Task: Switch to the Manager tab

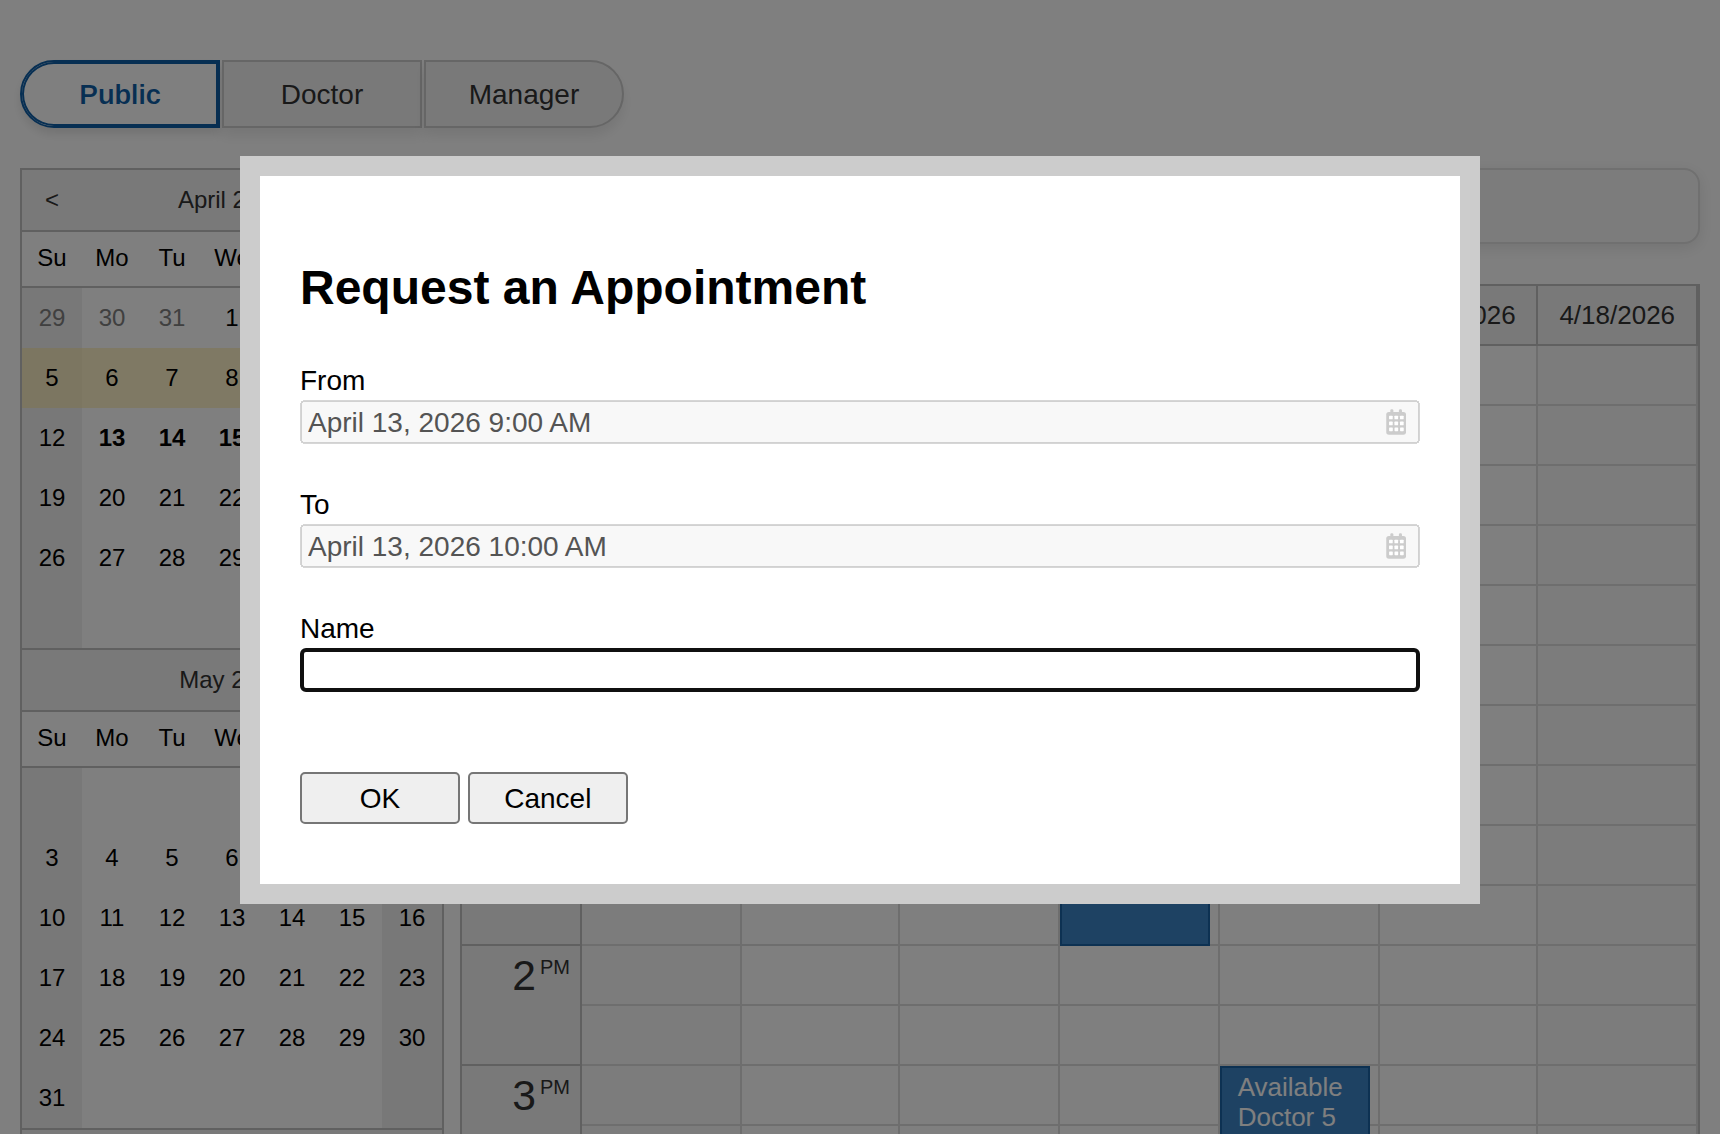Action: click(x=523, y=93)
